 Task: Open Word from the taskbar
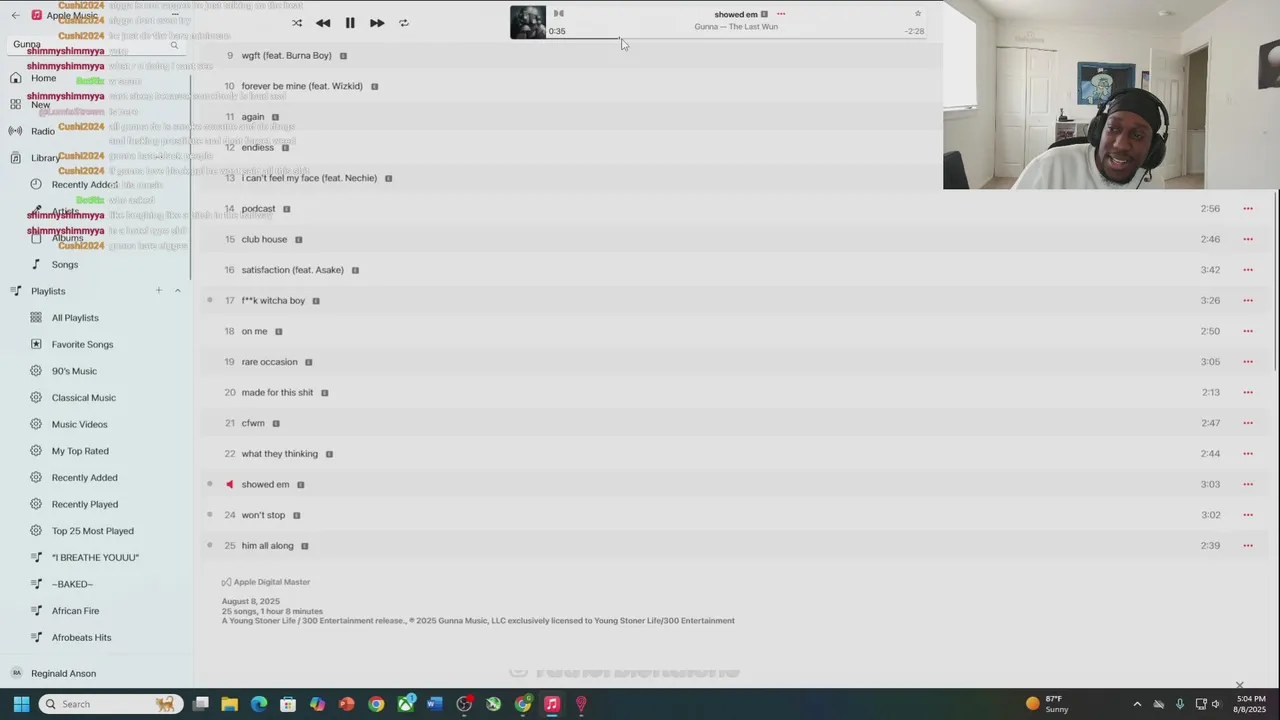(x=434, y=704)
